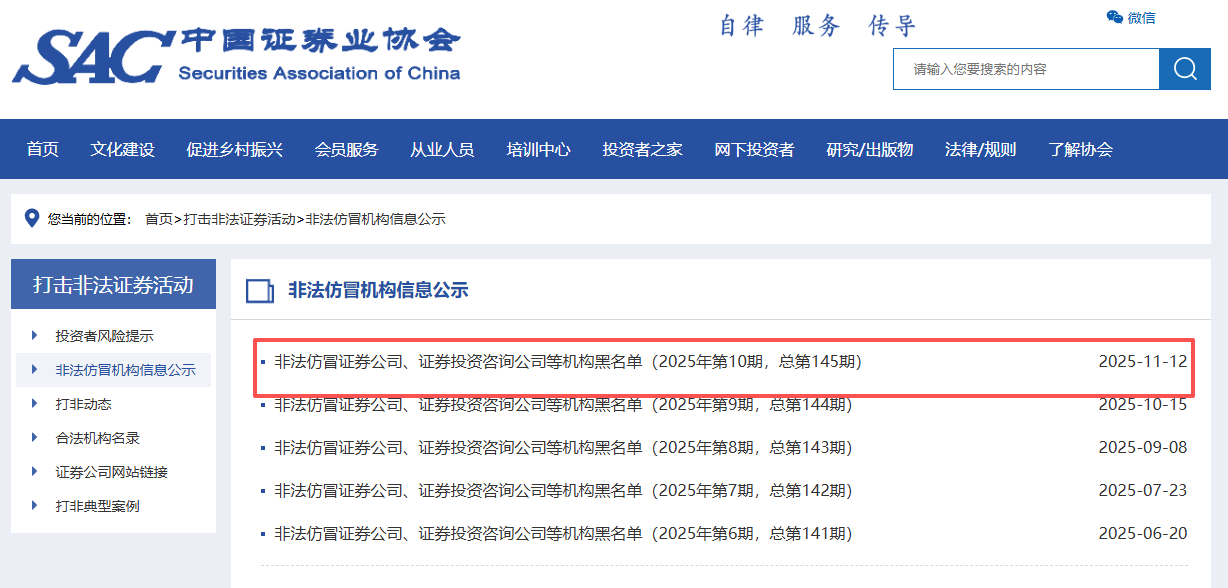Screen dimensions: 1228x588
Task: Click the section icon beside 非法仿冒机构信息公示 heading
Action: point(260,291)
